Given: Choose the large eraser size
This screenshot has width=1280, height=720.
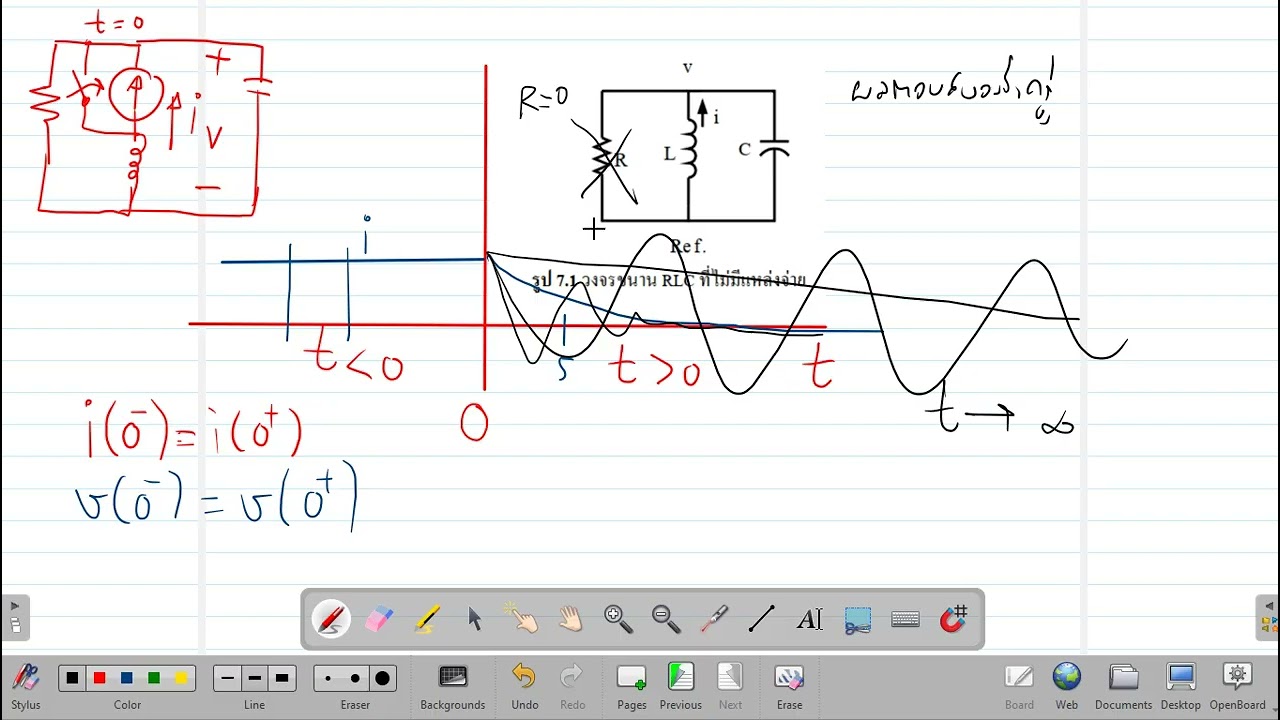Looking at the screenshot, I should (382, 678).
